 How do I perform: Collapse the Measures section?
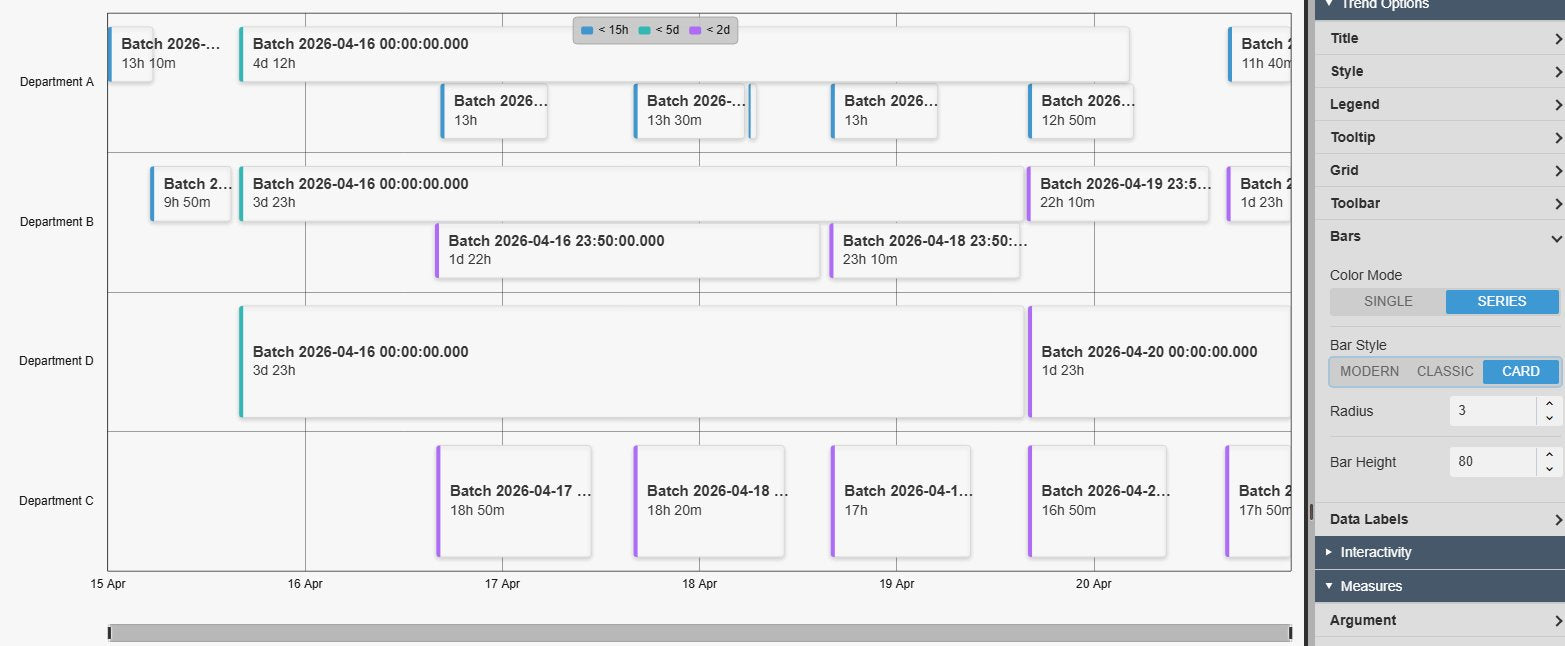pos(1440,586)
